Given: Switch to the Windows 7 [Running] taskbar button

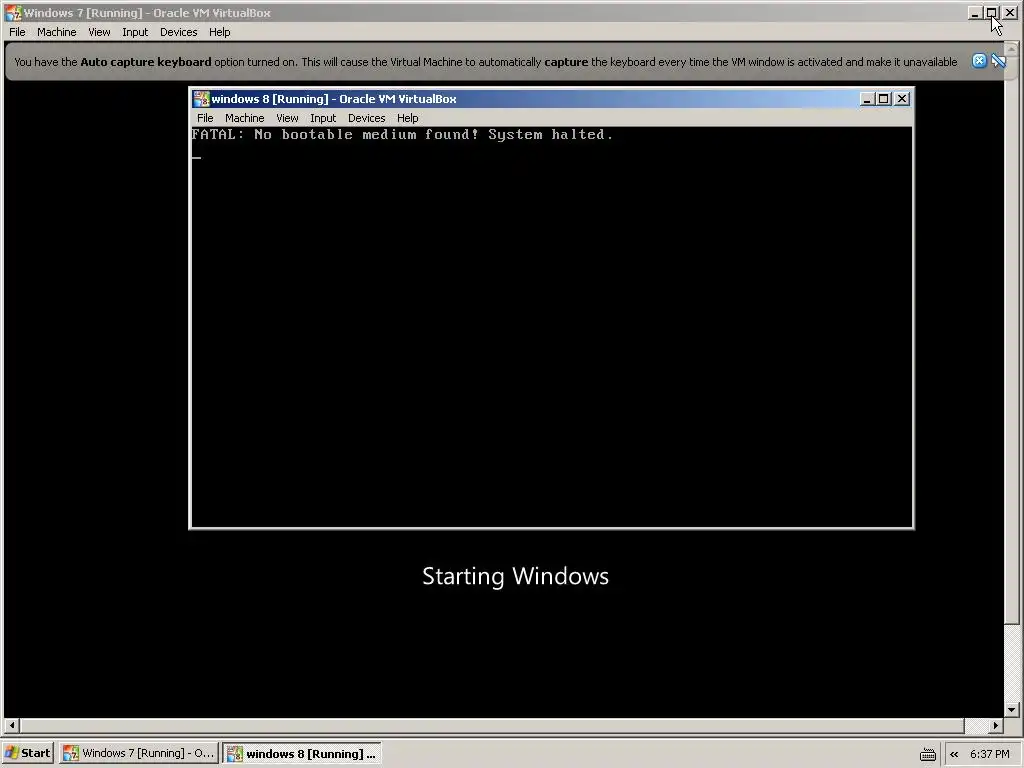Looking at the screenshot, I should (138, 753).
